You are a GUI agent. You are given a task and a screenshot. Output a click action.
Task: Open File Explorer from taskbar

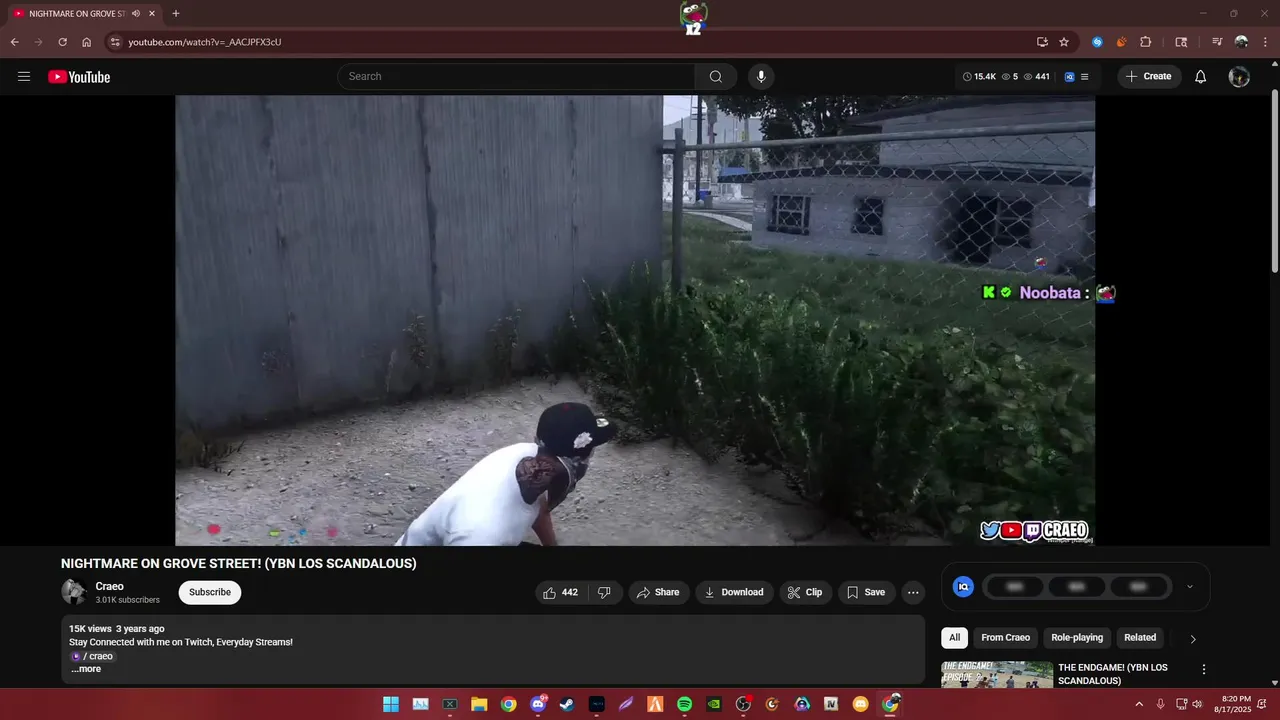[x=479, y=704]
